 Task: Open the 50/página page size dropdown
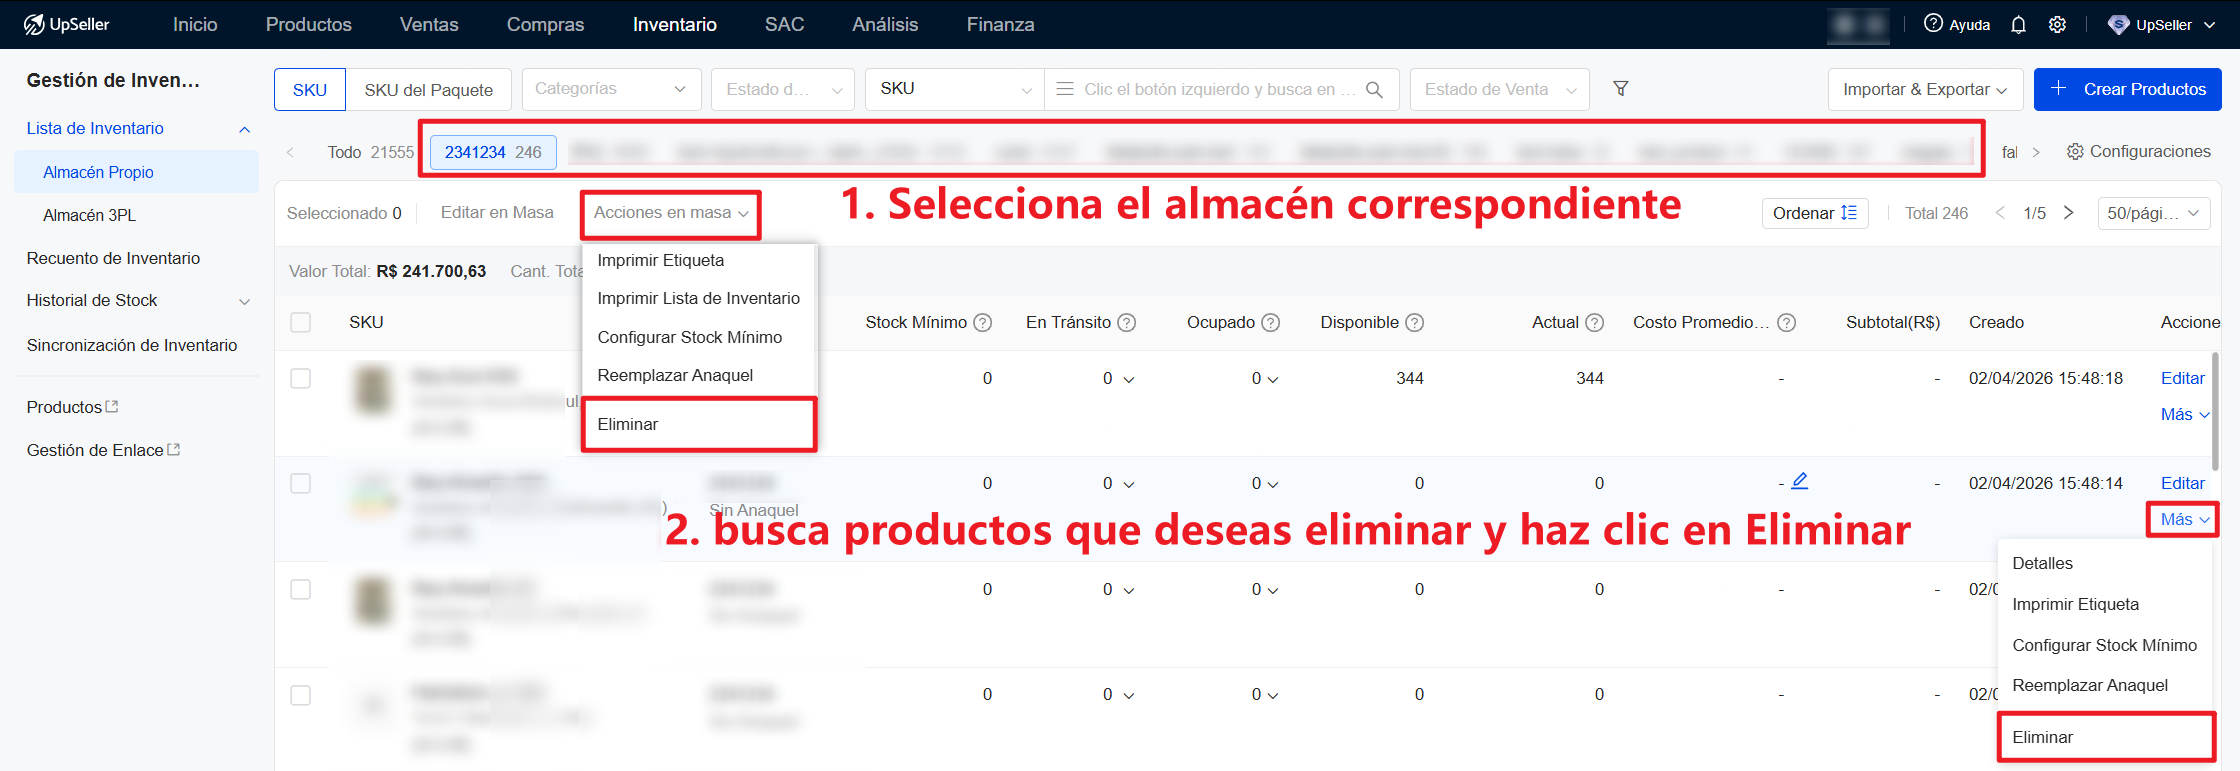pos(2153,213)
